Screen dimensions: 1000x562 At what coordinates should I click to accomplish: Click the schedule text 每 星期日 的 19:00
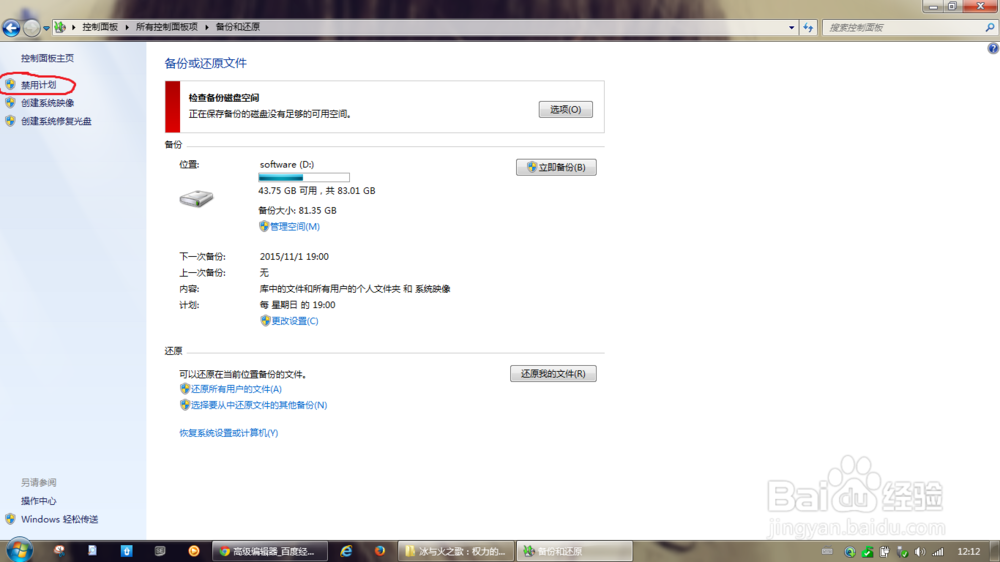tap(297, 305)
